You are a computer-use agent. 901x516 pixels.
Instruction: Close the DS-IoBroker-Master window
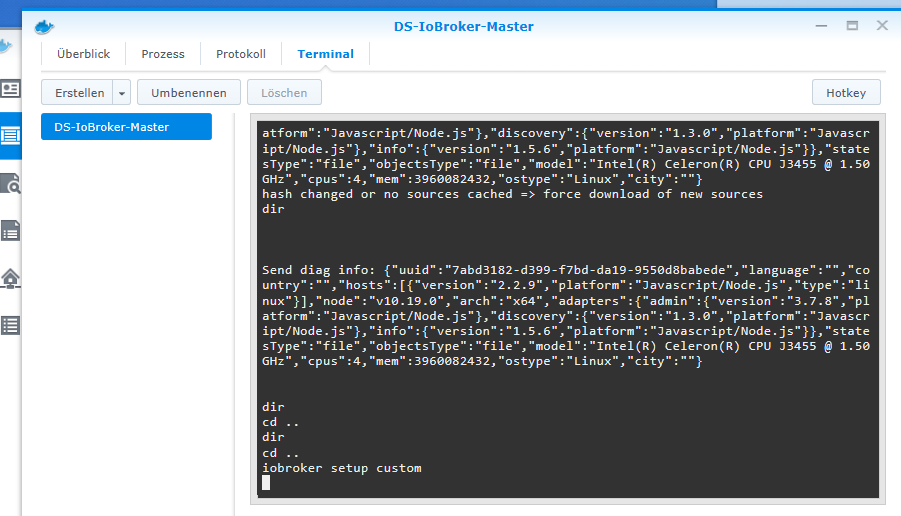tap(882, 26)
